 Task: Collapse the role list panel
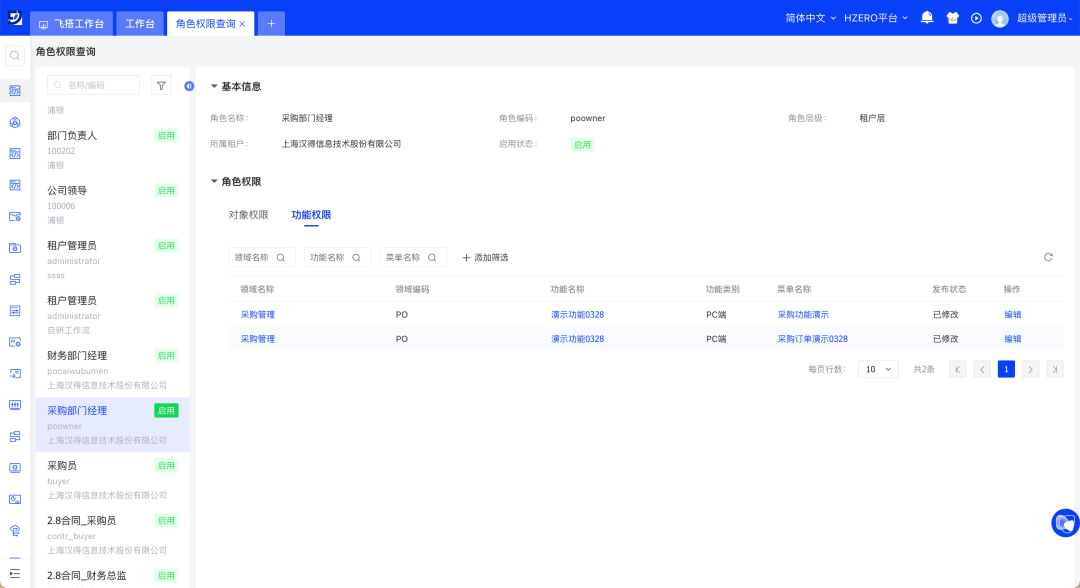(189, 86)
